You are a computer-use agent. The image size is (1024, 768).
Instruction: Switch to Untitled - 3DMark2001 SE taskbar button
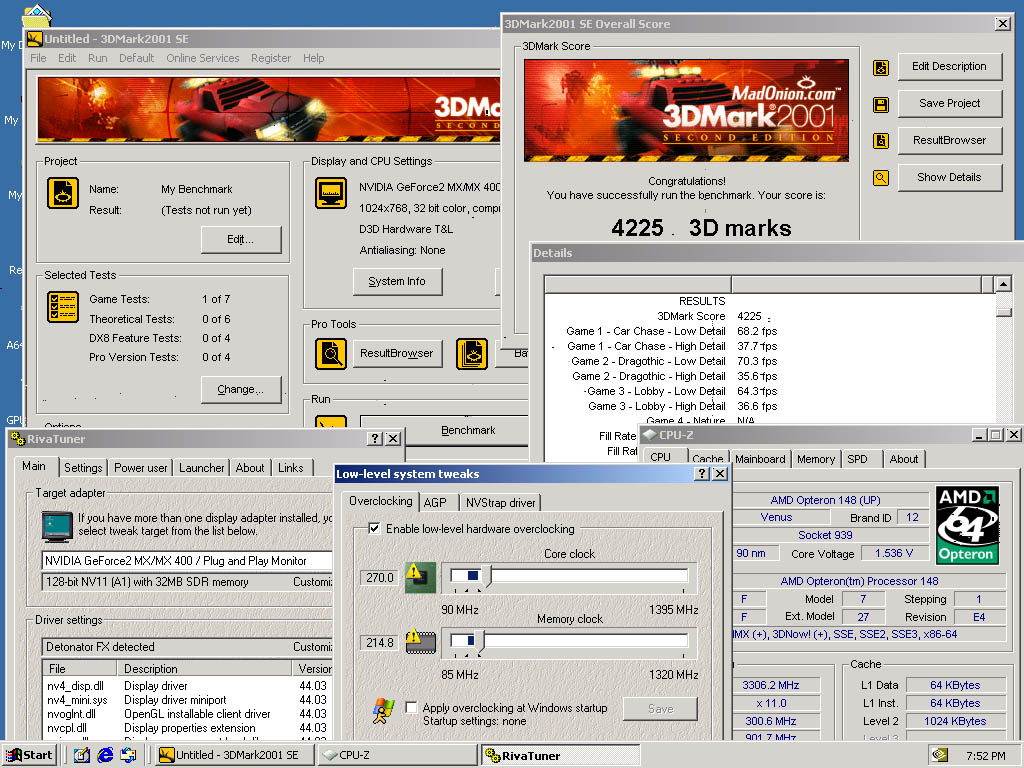click(234, 755)
